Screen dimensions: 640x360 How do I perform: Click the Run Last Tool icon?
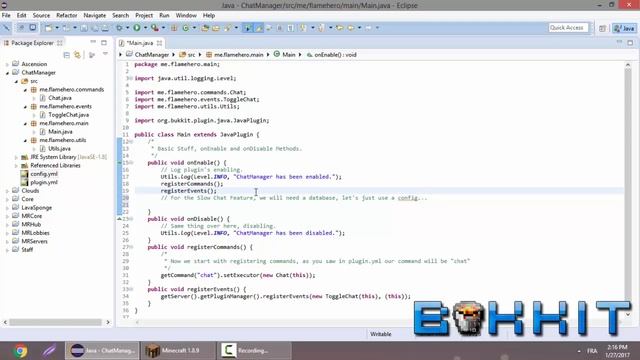[x=155, y=28]
